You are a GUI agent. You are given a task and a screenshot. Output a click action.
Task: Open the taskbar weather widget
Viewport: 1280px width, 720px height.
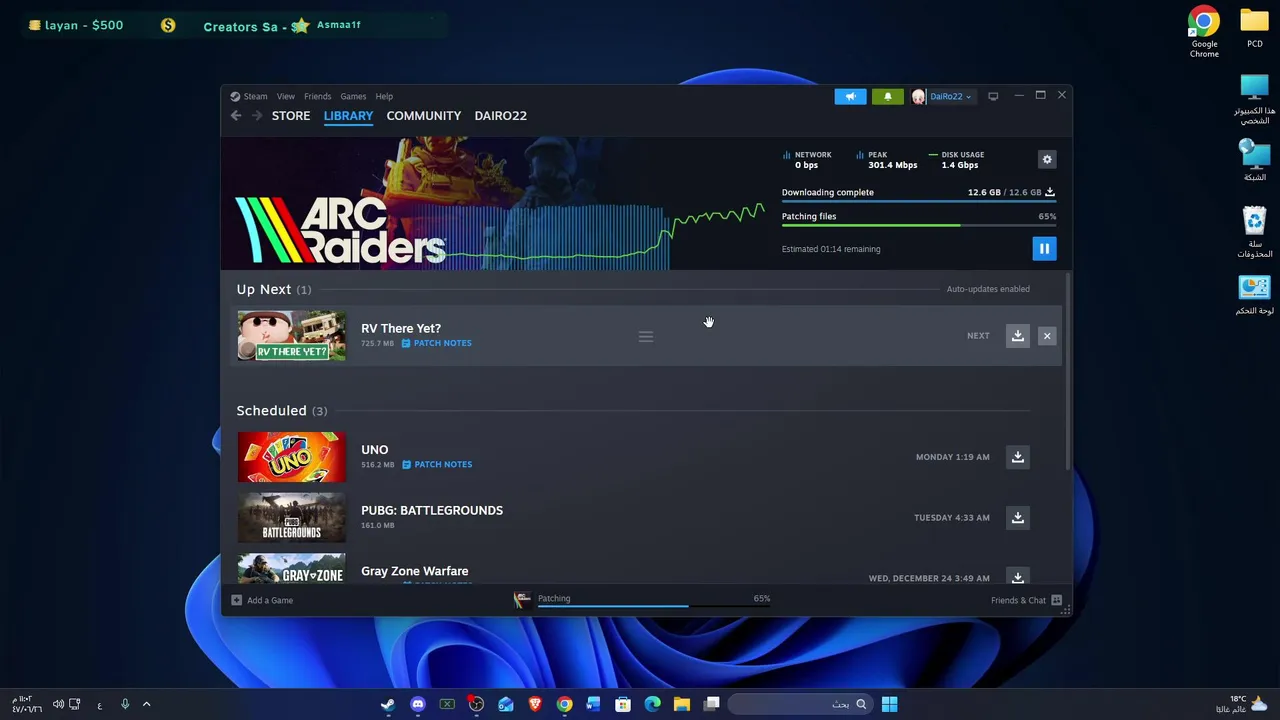pyautogui.click(x=1243, y=704)
